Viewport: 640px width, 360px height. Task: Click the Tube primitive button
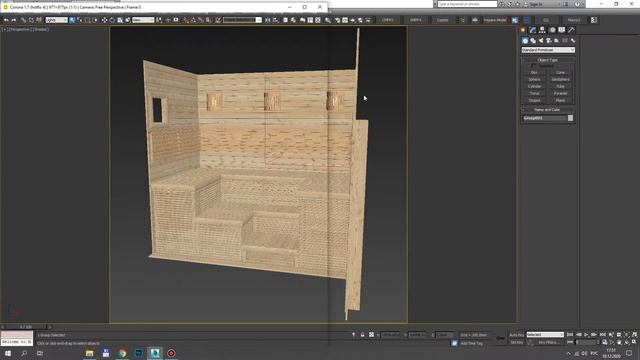[560, 86]
